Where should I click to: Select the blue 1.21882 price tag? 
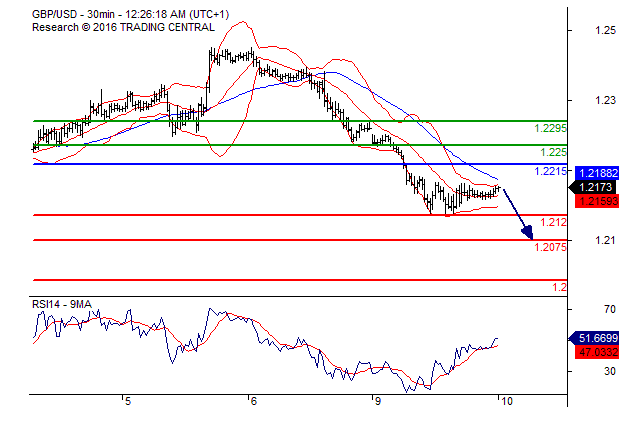597,173
